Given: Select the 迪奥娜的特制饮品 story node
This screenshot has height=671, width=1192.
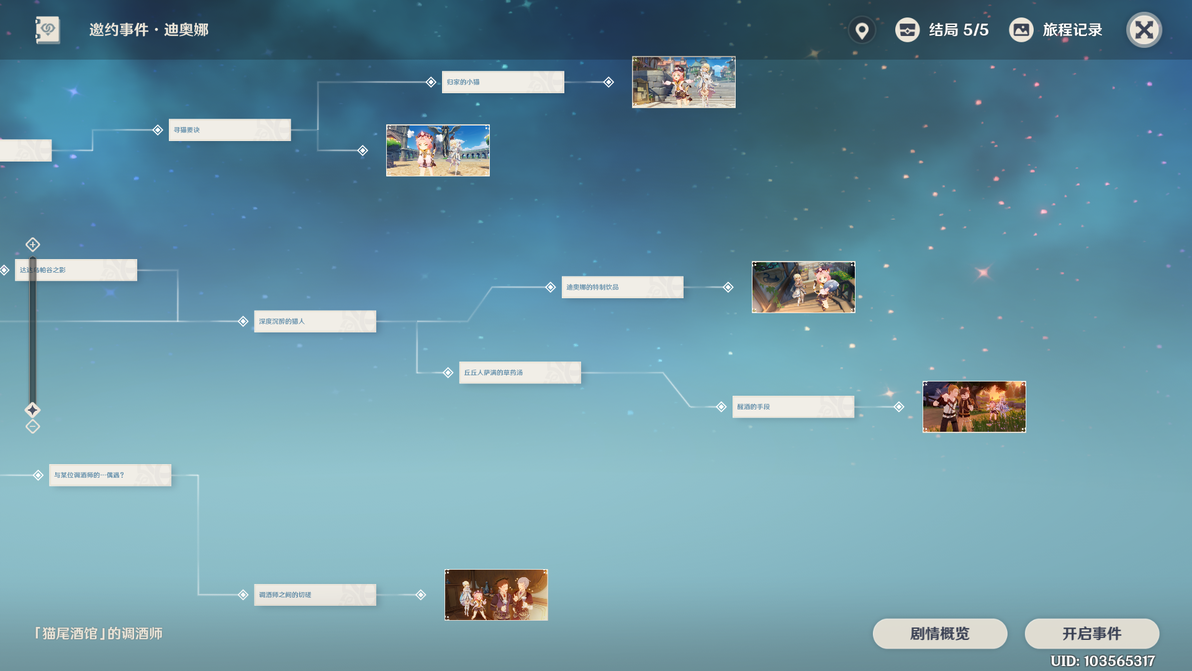Looking at the screenshot, I should [623, 287].
